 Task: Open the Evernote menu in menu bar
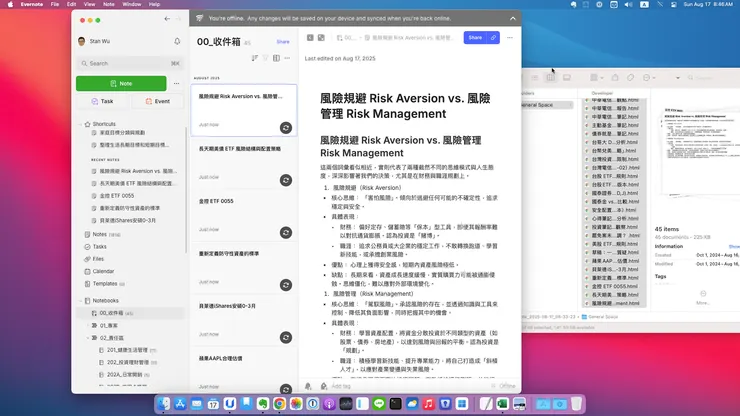pyautogui.click(x=32, y=4)
